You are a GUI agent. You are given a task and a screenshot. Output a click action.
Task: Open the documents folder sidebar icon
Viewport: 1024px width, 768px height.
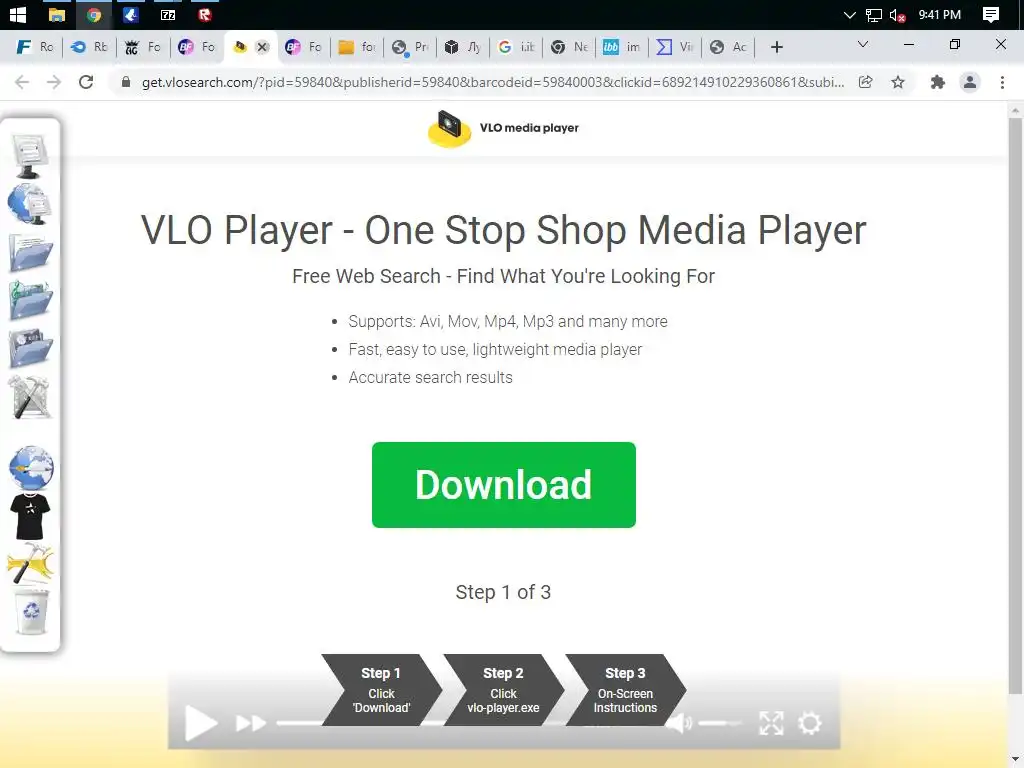click(30, 252)
